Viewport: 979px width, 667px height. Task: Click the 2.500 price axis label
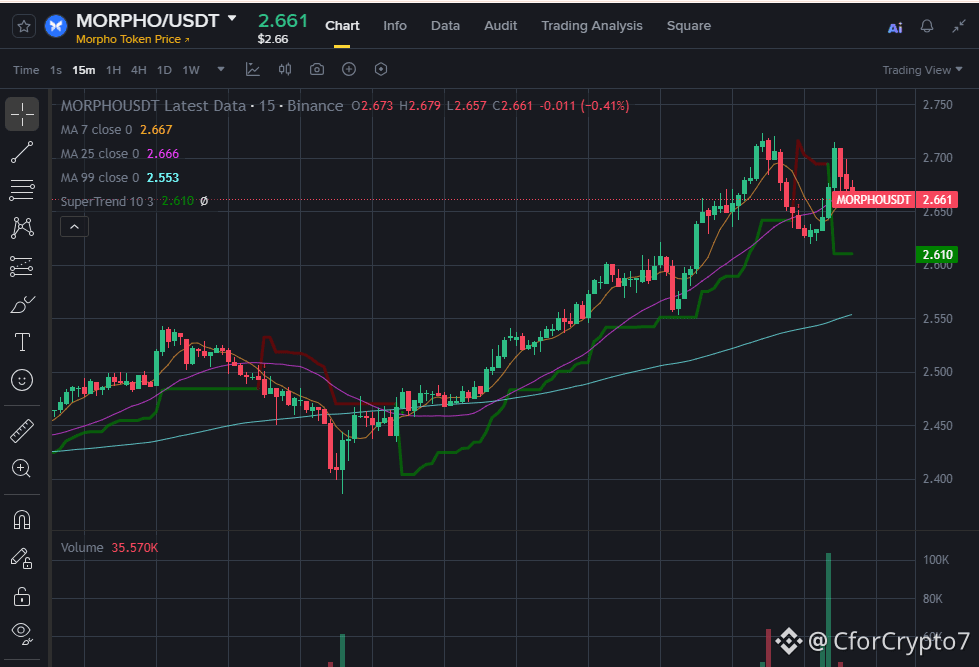pyautogui.click(x=937, y=372)
